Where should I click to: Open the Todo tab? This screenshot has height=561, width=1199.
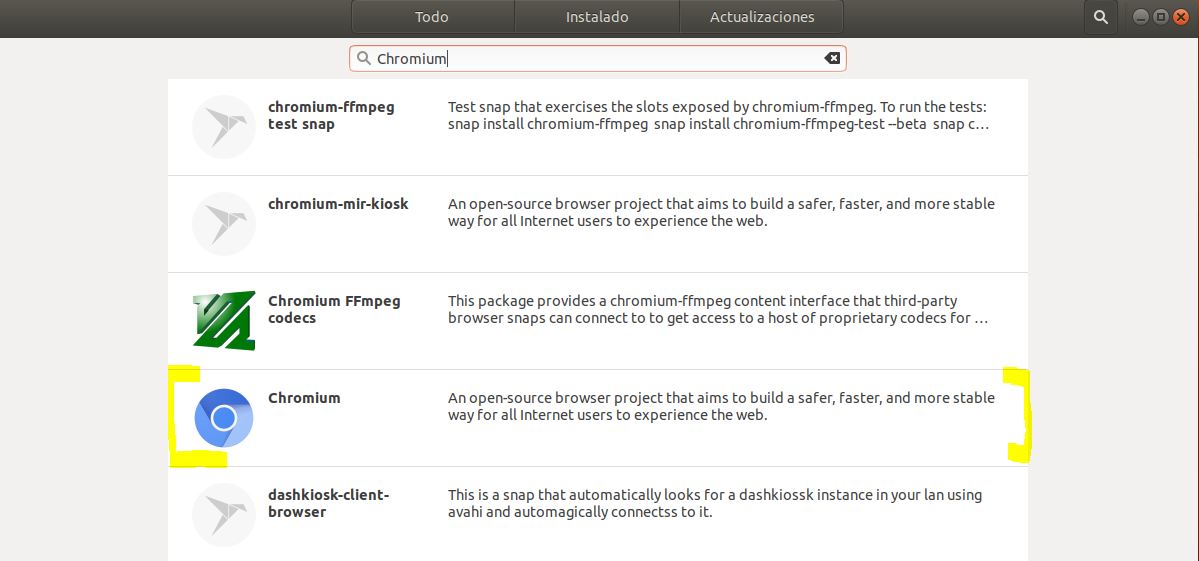tap(432, 17)
